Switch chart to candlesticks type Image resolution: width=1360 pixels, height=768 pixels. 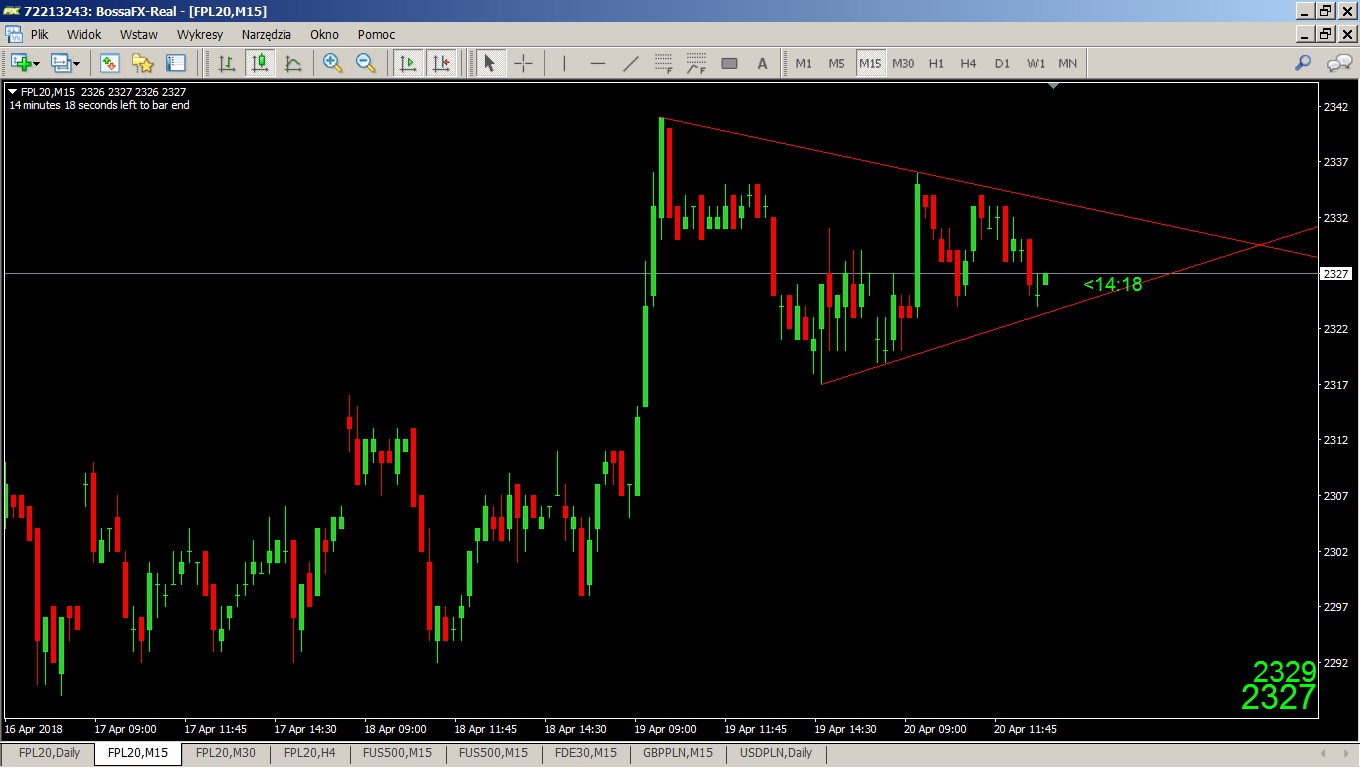point(260,63)
